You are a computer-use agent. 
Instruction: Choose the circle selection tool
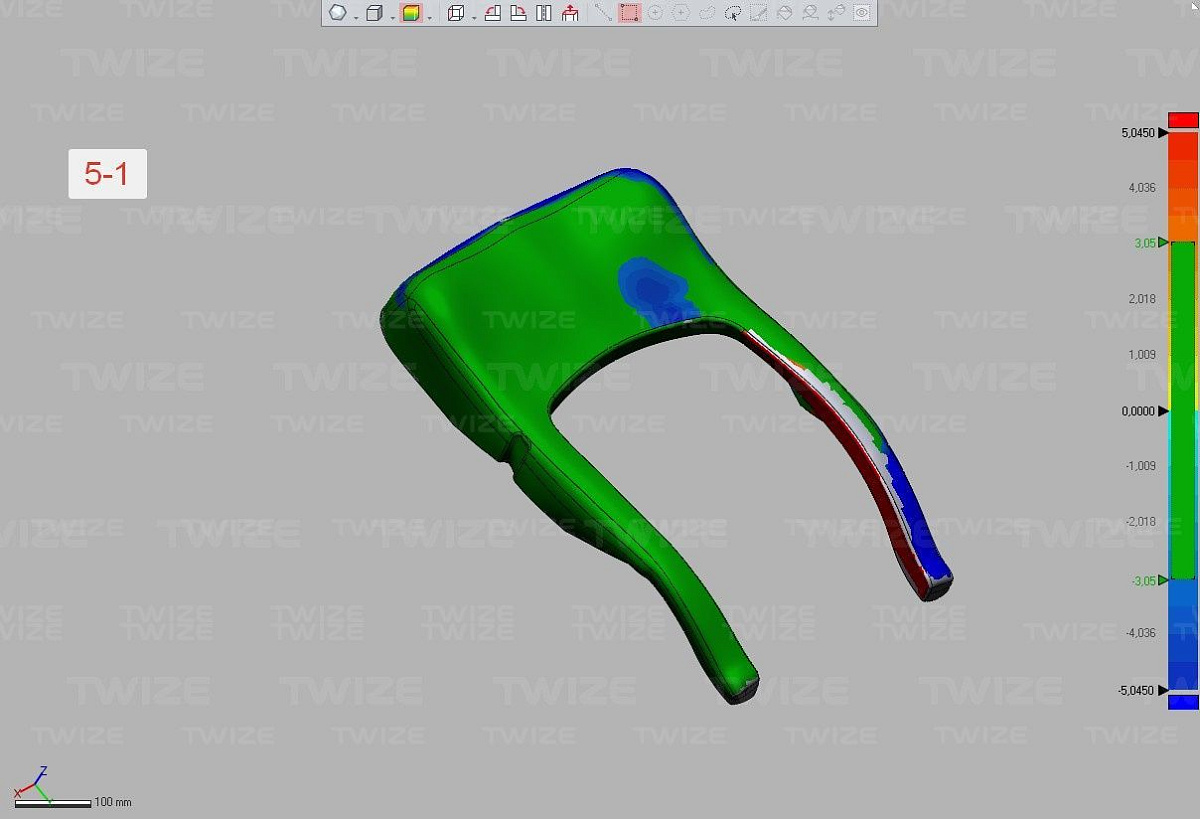pos(655,13)
